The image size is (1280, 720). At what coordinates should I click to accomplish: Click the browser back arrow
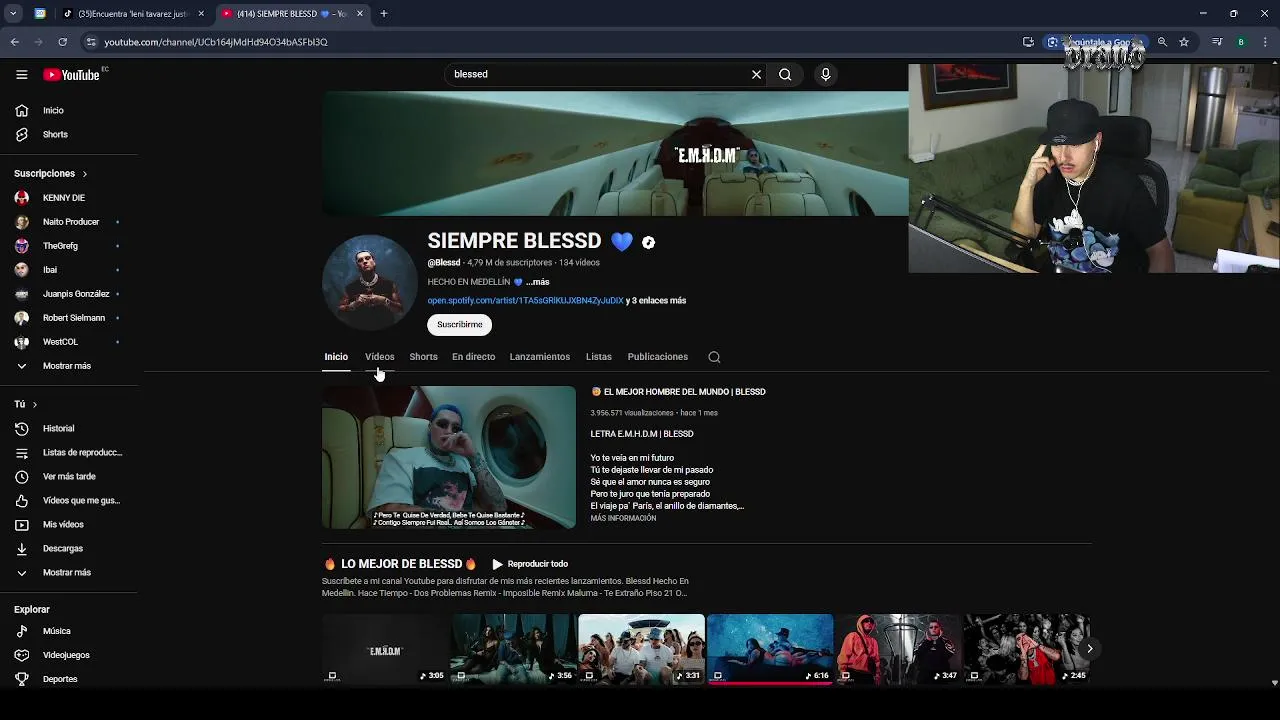pyautogui.click(x=14, y=42)
